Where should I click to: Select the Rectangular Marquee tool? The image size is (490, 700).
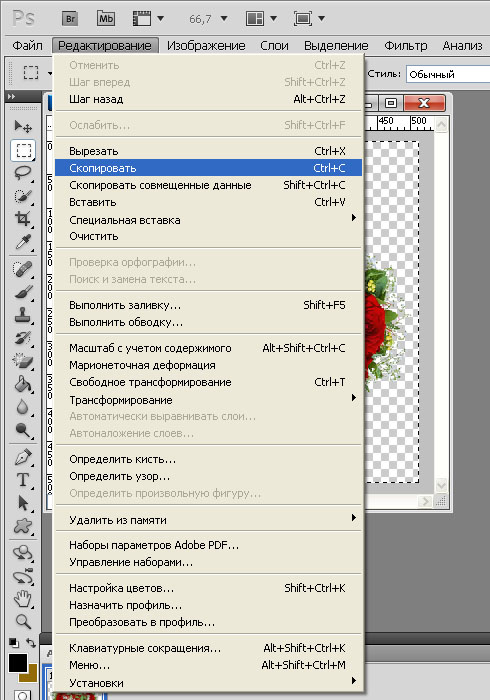coord(23,150)
